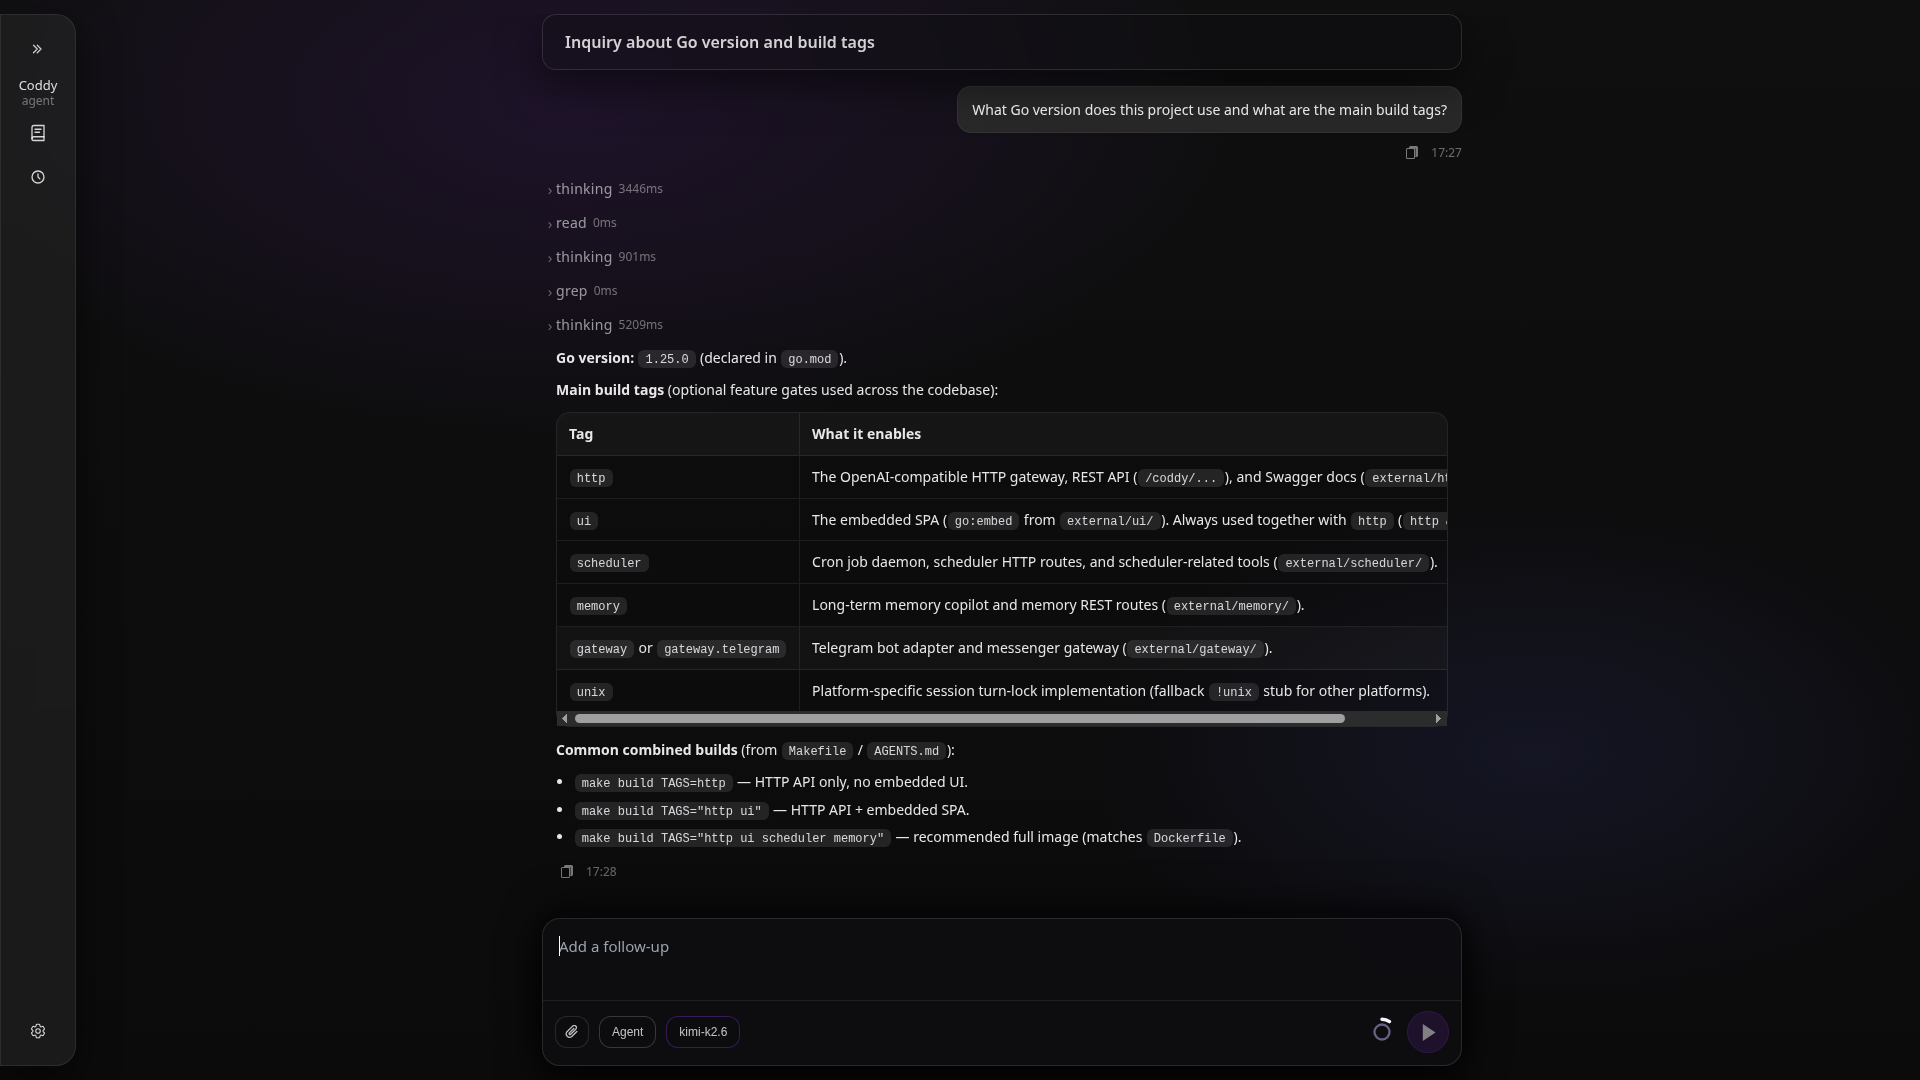Expand the thinking step 5209ms
Screen dimensions: 1920x1080
tap(605, 325)
